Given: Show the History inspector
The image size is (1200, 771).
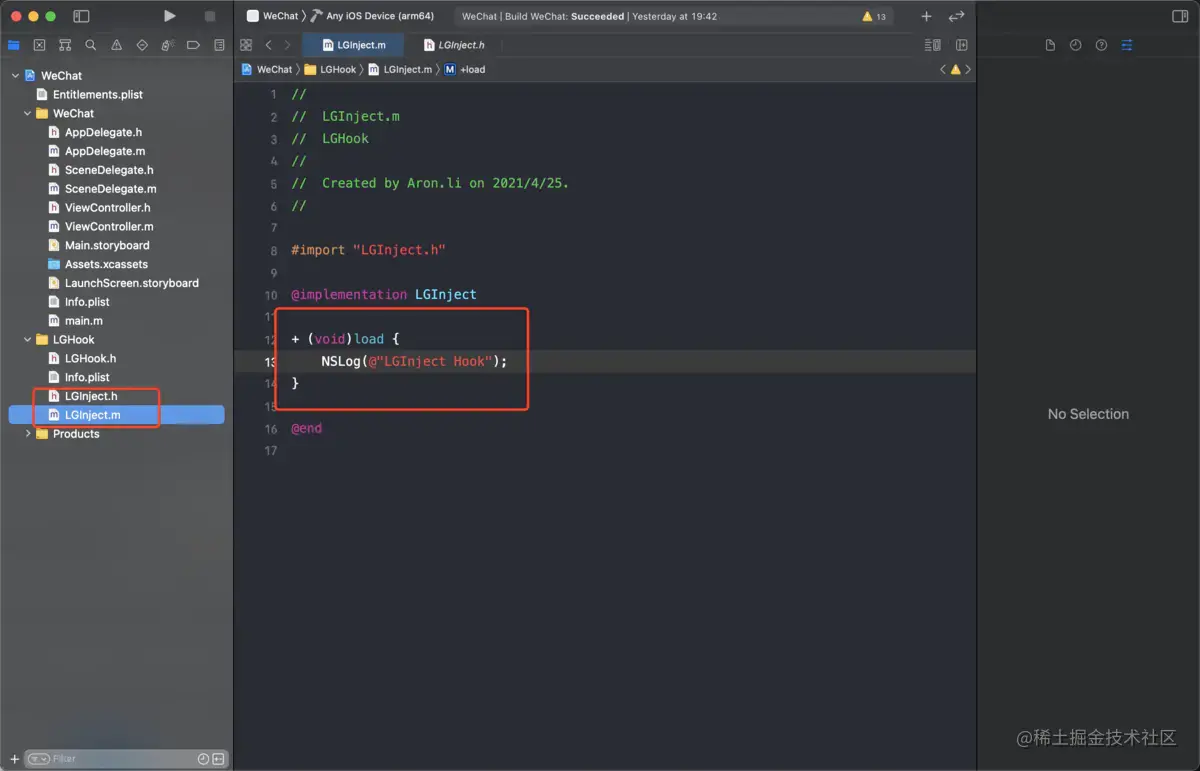Looking at the screenshot, I should [x=1075, y=45].
